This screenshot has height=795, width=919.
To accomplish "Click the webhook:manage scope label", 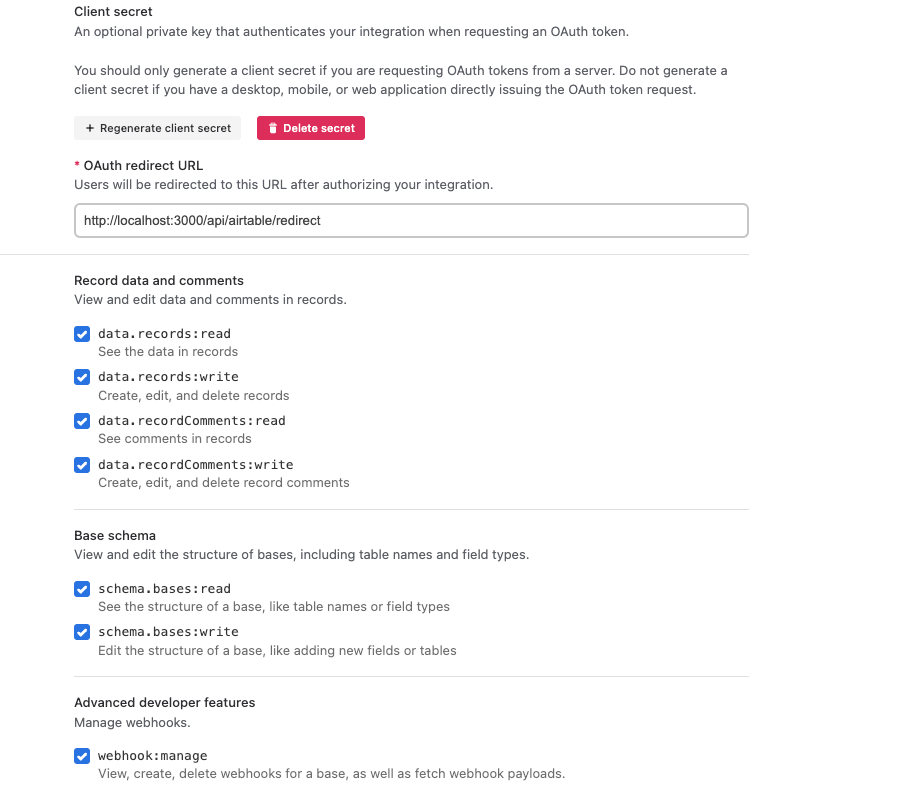I will click(x=152, y=755).
